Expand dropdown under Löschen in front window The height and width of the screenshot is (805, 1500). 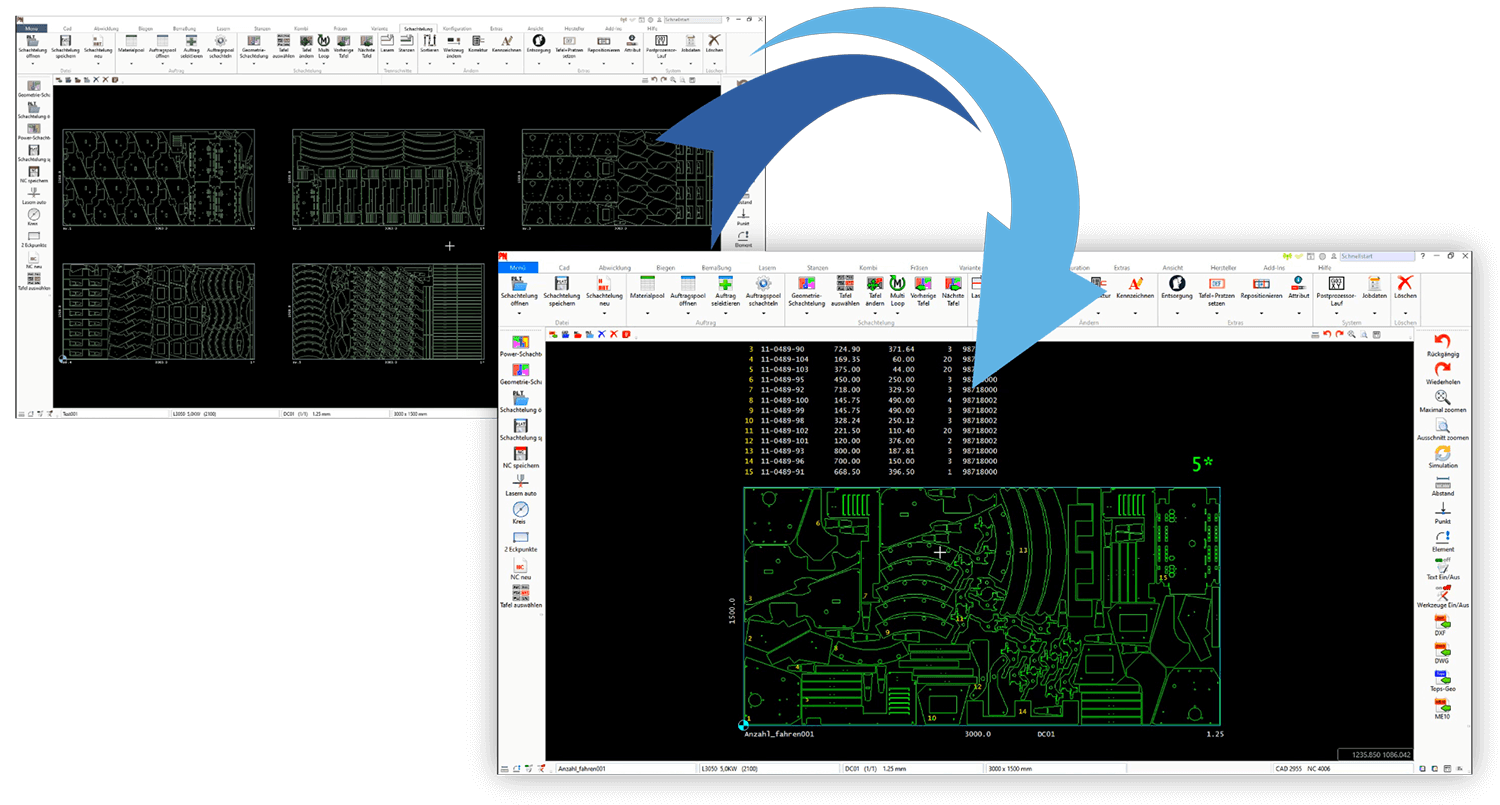(x=1405, y=313)
